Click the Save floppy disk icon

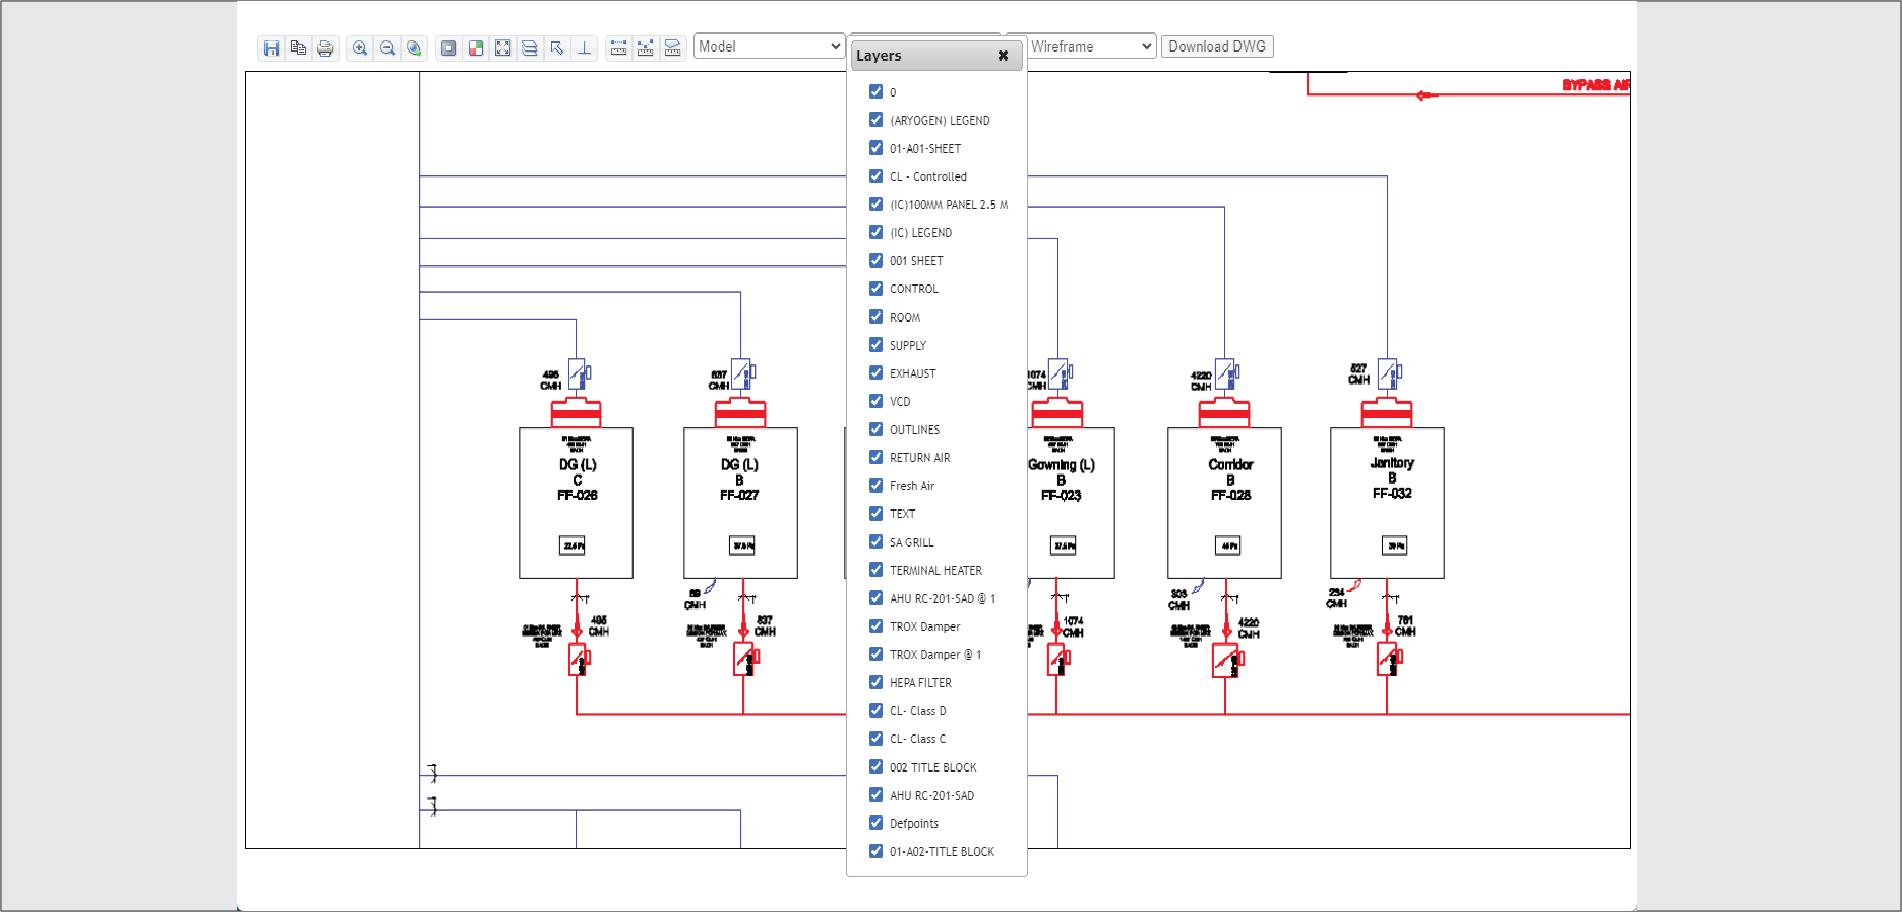[x=271, y=48]
